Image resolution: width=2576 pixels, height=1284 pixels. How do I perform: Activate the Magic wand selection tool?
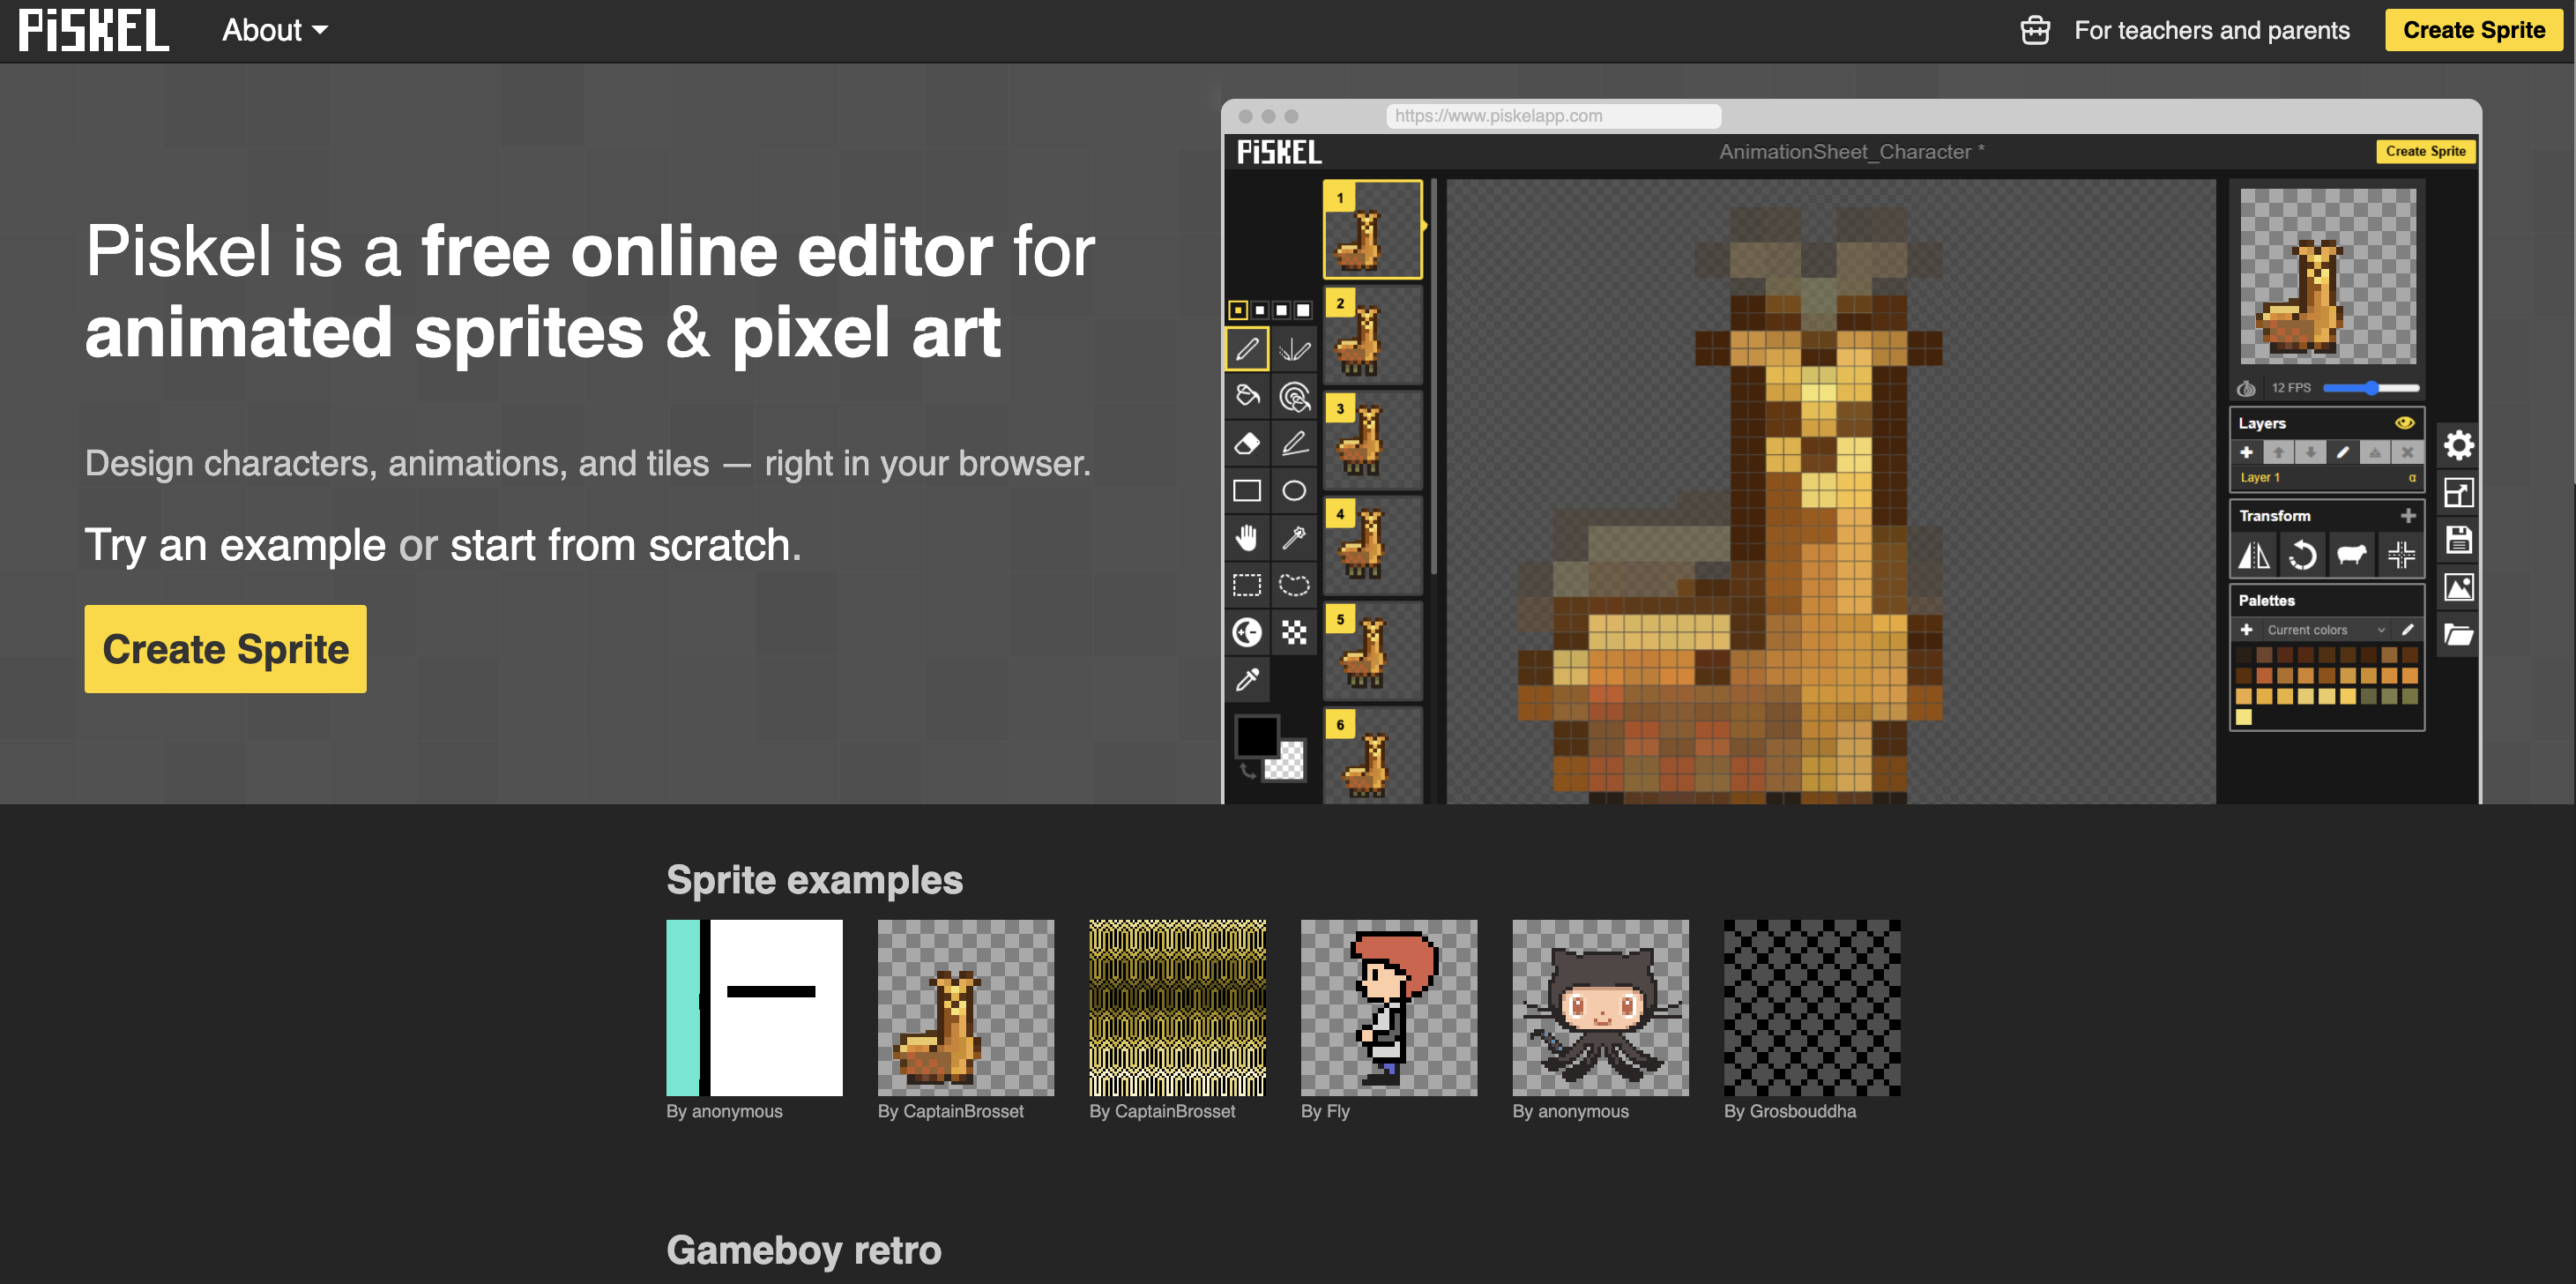click(1294, 538)
